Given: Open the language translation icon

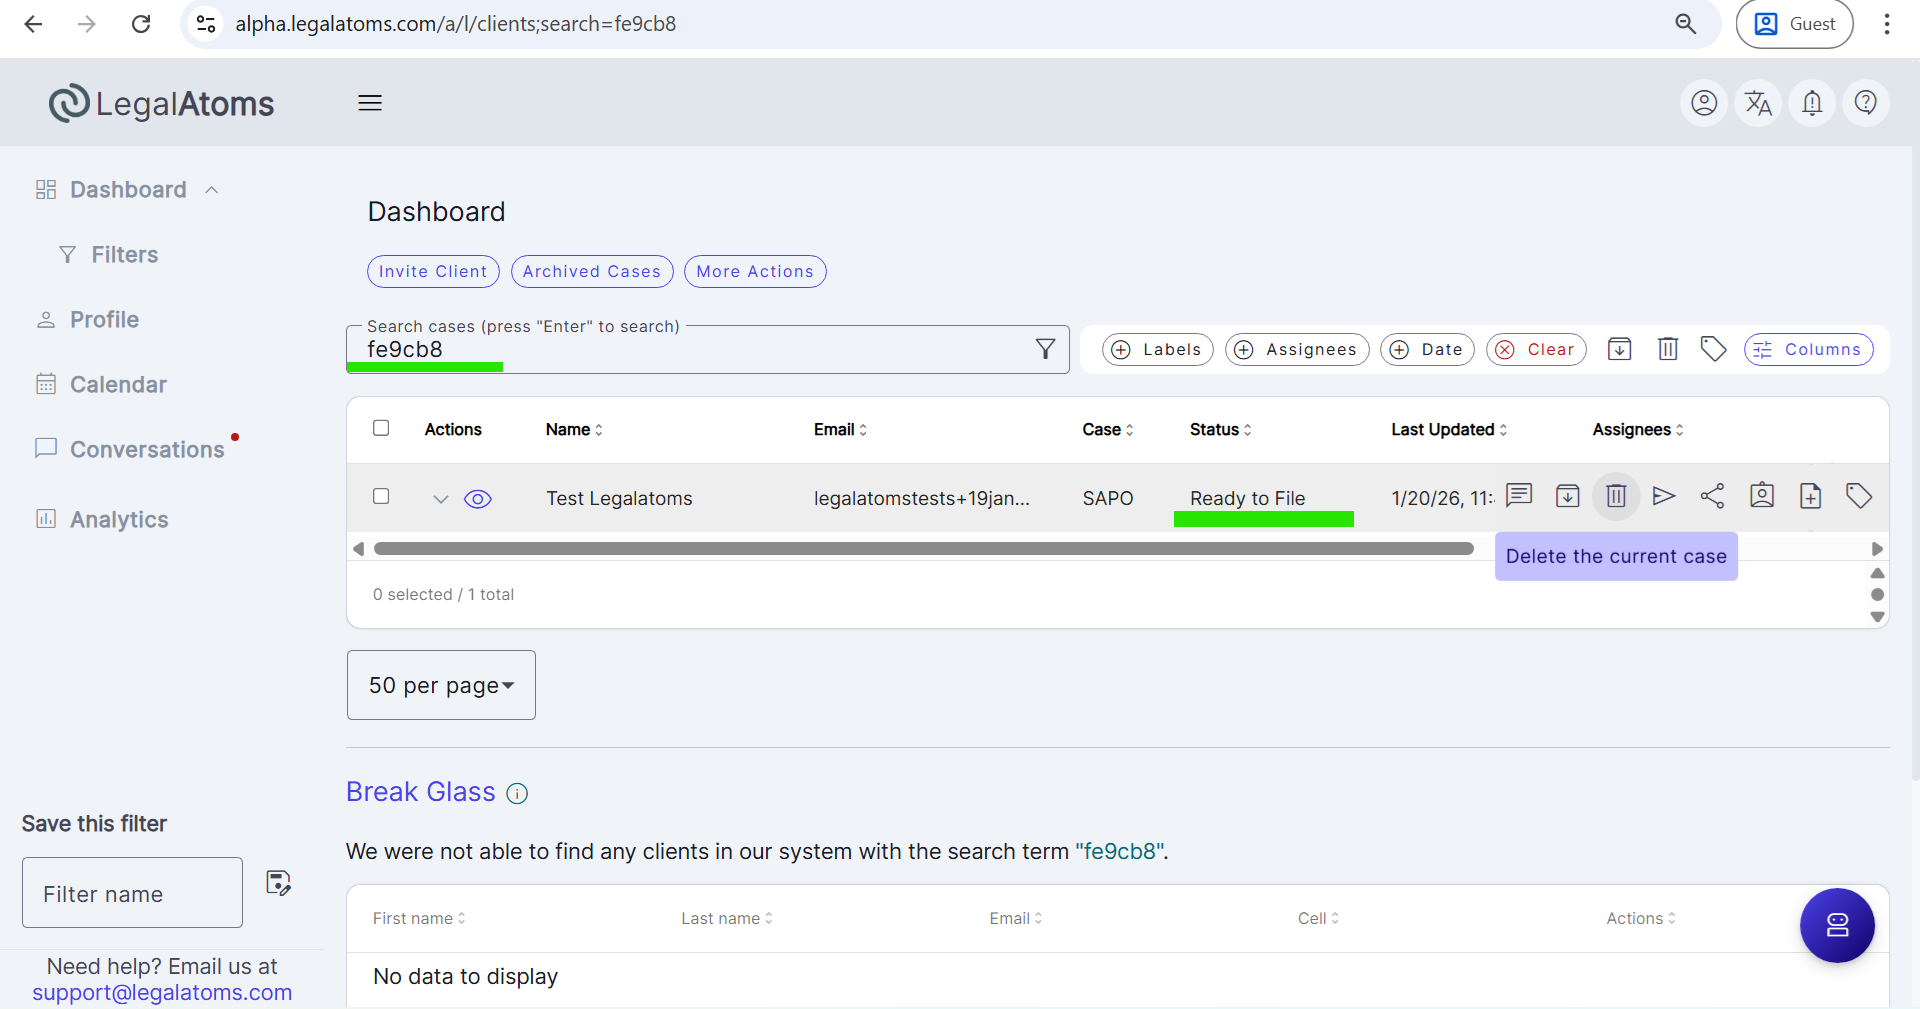Looking at the screenshot, I should coord(1757,103).
